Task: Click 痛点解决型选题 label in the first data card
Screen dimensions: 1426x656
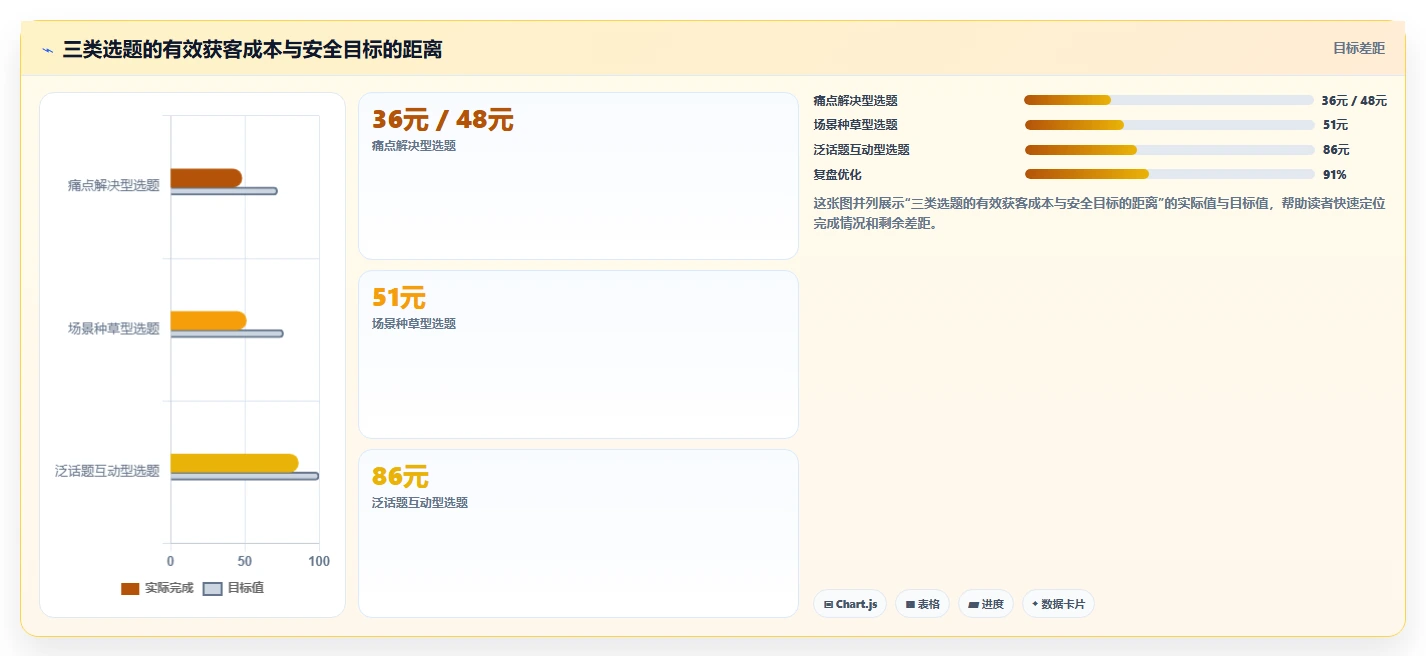Action: pos(414,146)
